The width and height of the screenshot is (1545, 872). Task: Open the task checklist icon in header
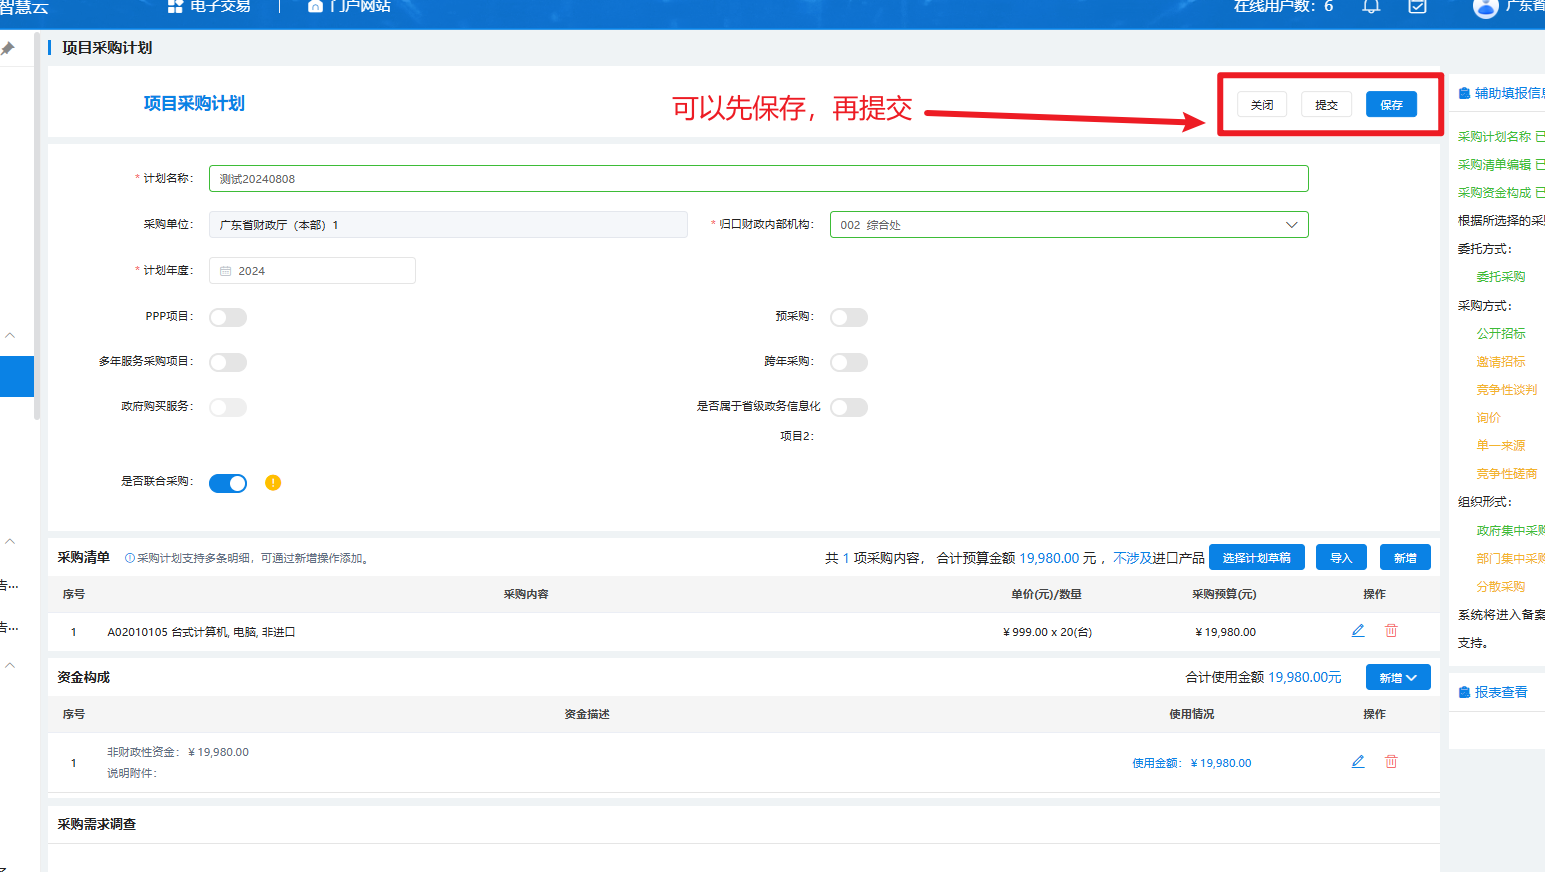click(x=1417, y=6)
